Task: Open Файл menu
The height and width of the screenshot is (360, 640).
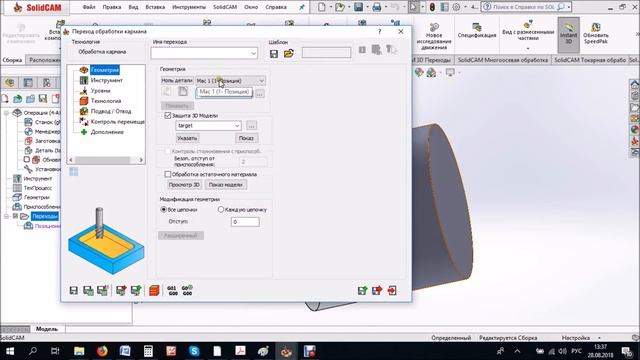Action: 89,7
